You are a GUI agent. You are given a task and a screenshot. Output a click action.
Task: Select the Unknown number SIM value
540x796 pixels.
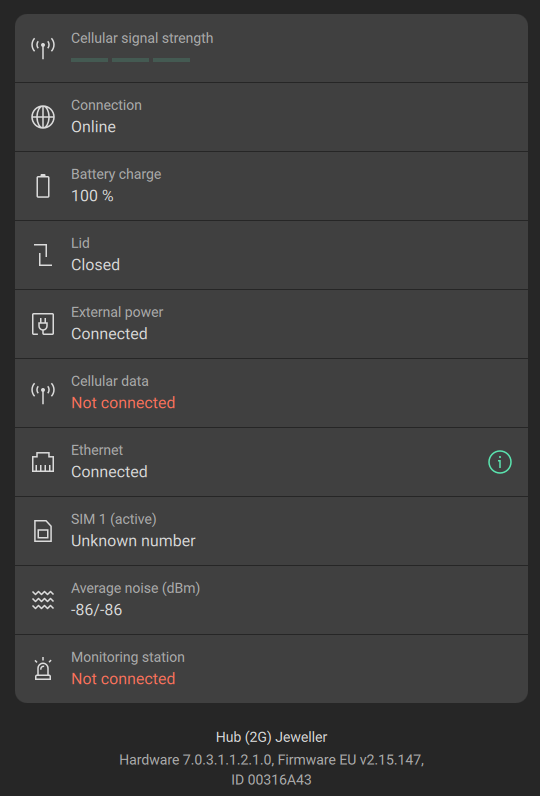point(133,541)
